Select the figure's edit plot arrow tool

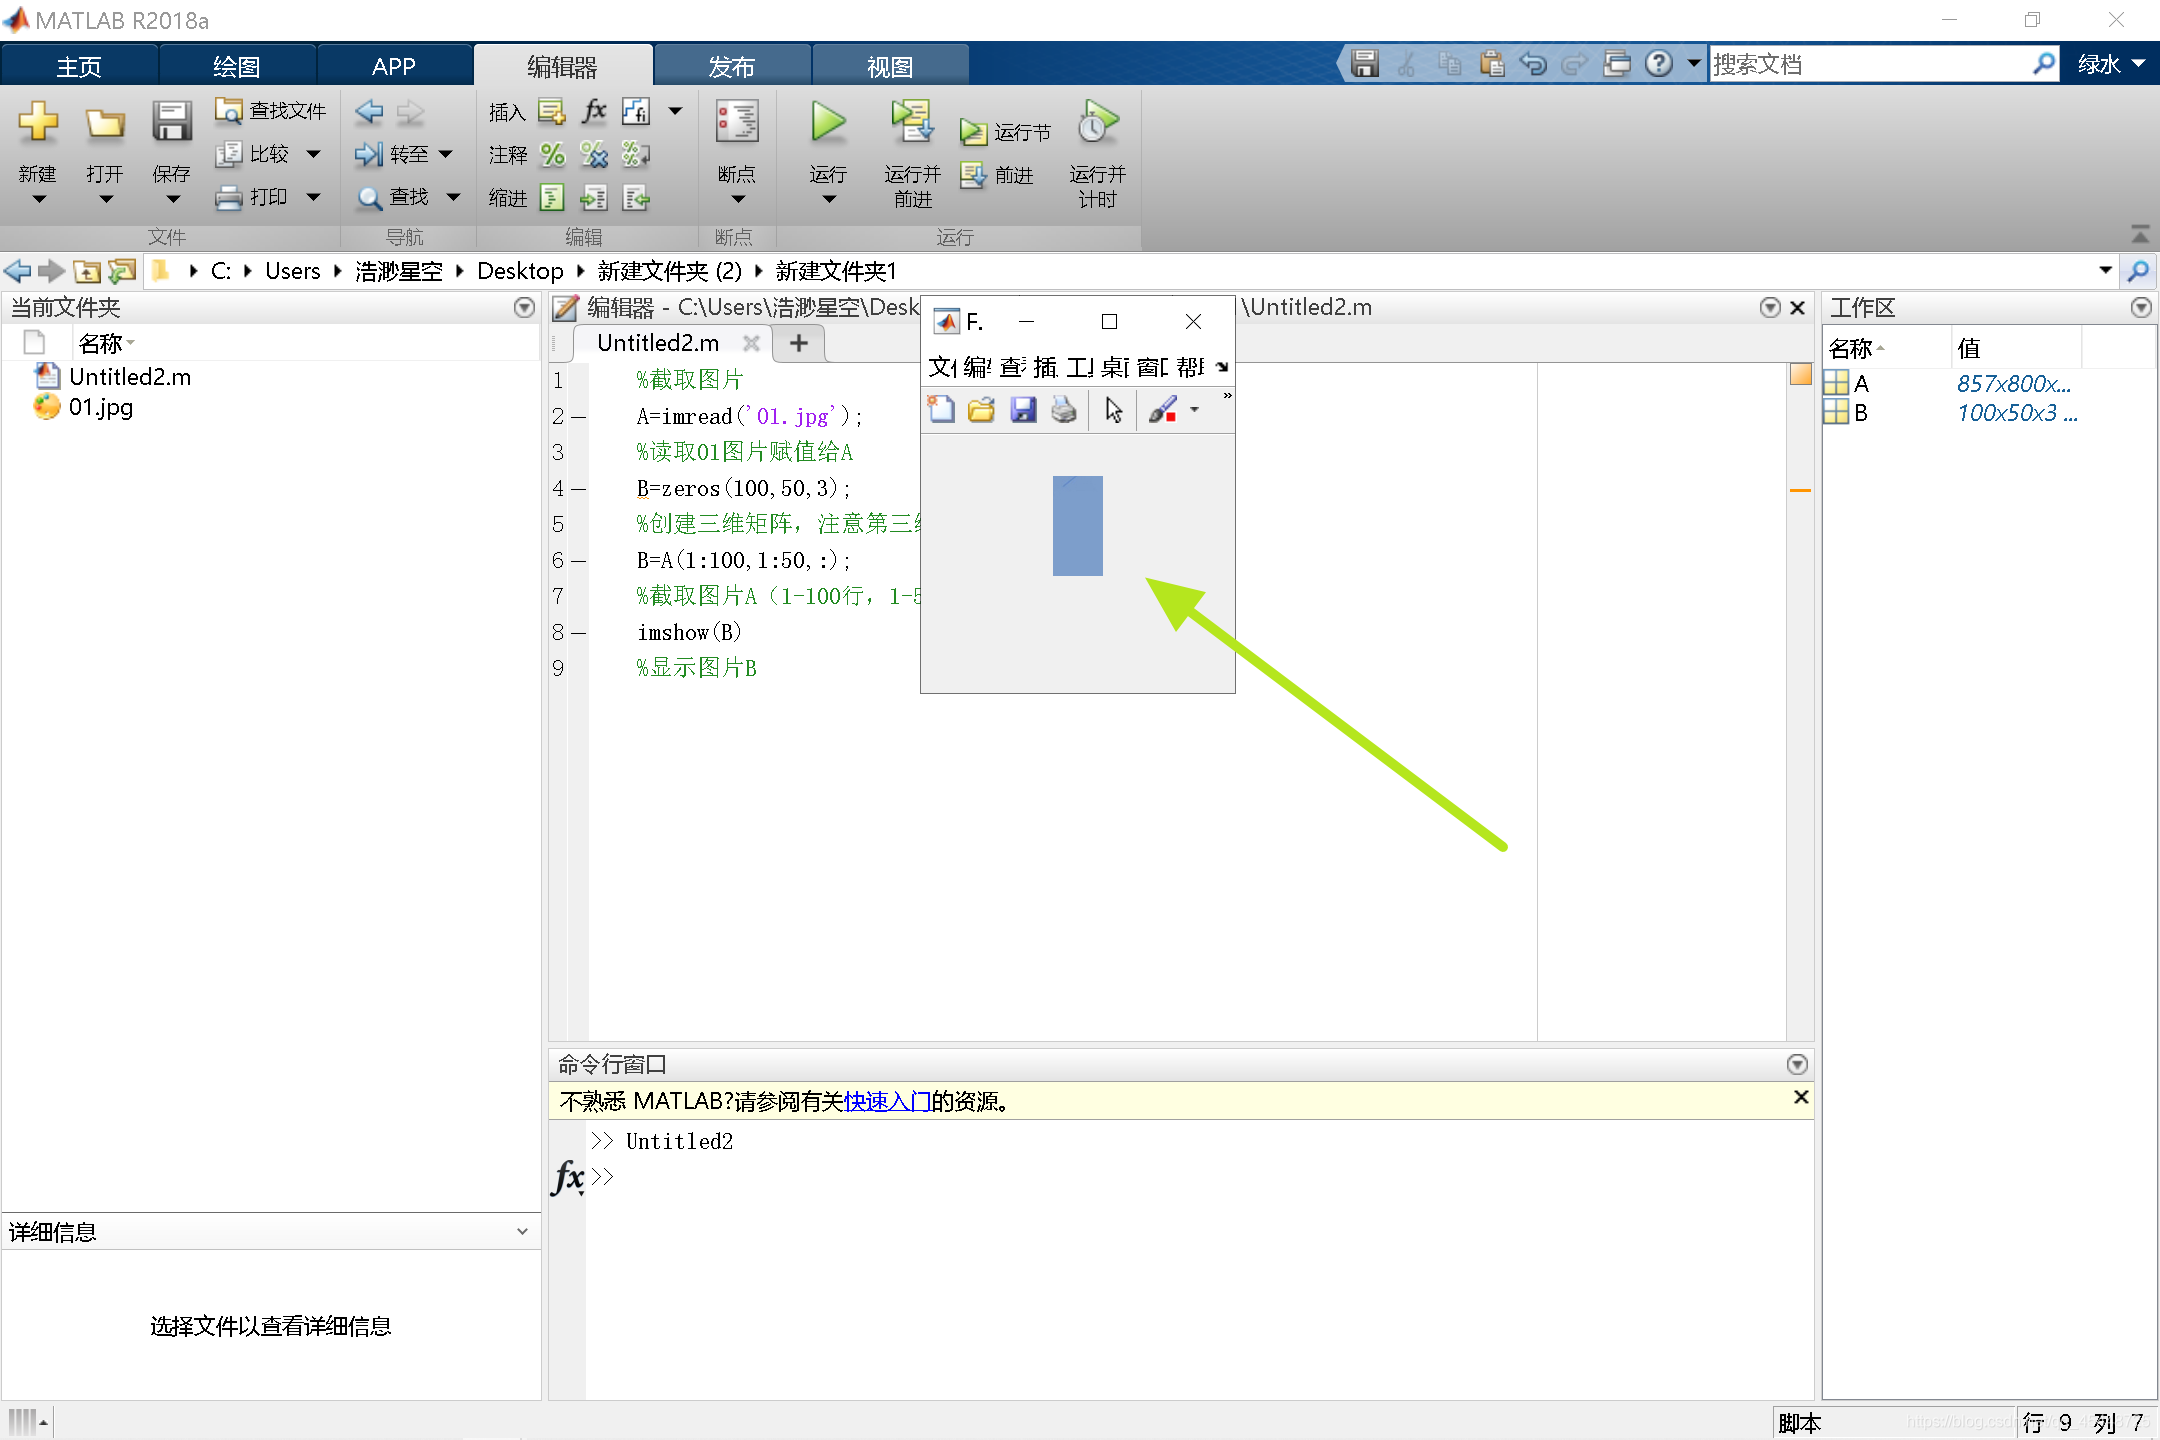1113,410
